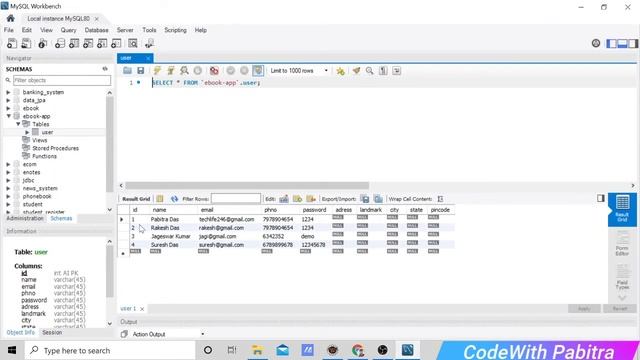Toggle autocommit mode icon
Screen dimensions: 640x360
point(258,71)
